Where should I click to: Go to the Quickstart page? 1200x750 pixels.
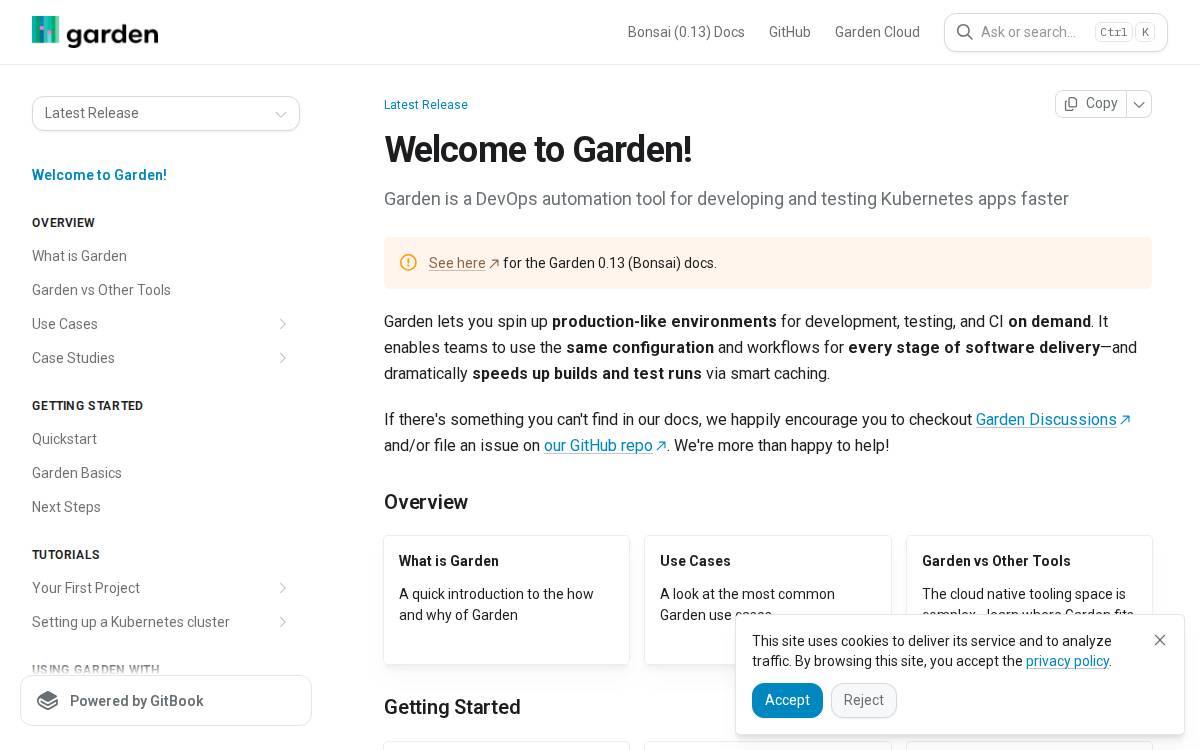(x=64, y=439)
